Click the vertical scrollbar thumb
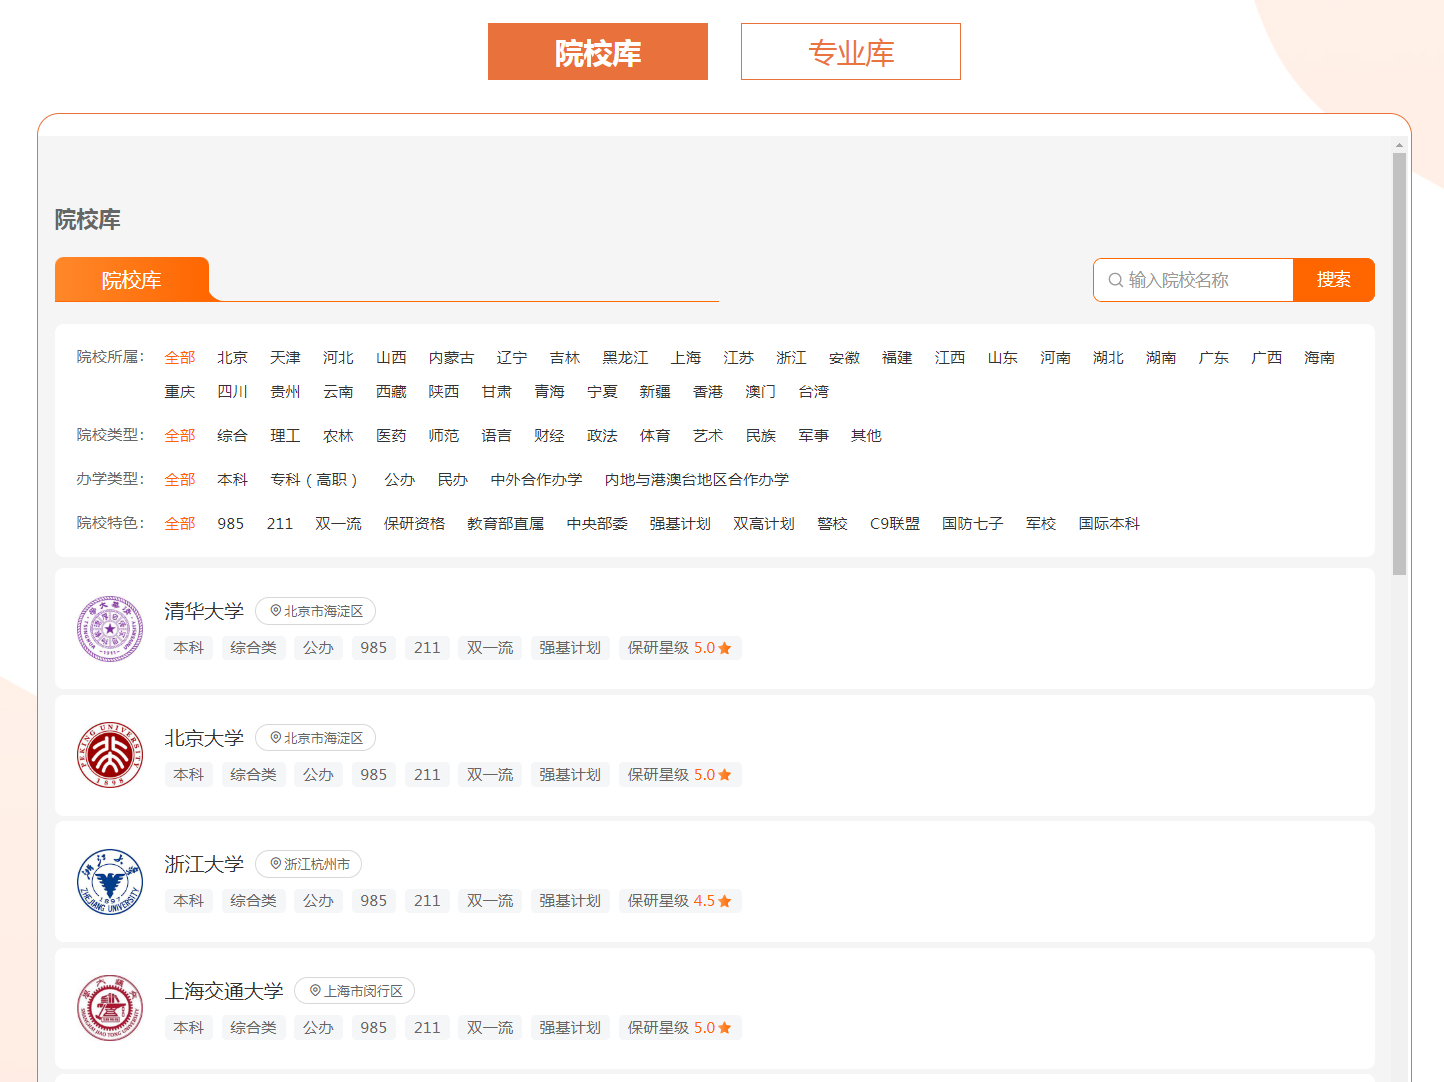1444x1082 pixels. 1399,364
